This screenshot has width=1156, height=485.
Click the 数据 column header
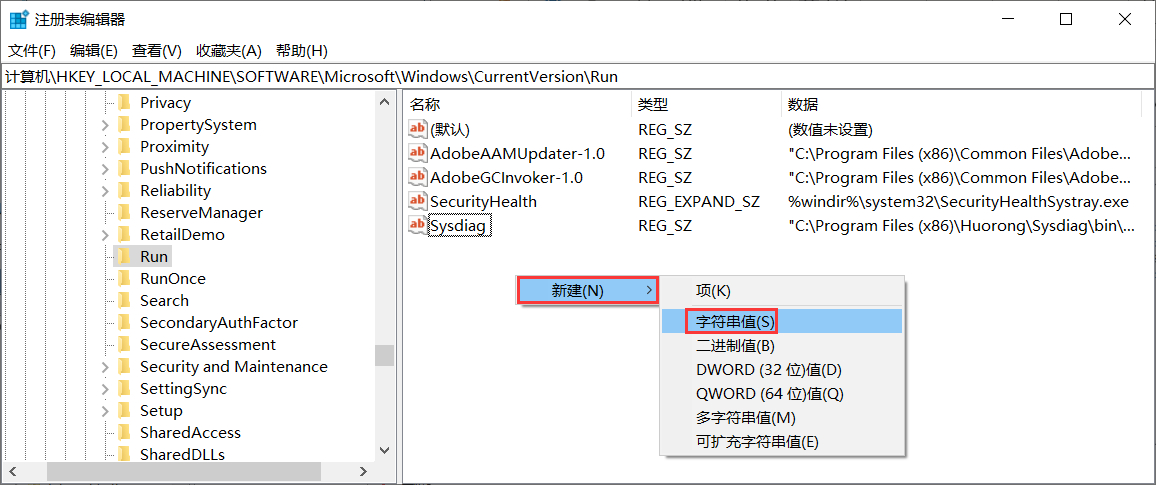coord(803,104)
